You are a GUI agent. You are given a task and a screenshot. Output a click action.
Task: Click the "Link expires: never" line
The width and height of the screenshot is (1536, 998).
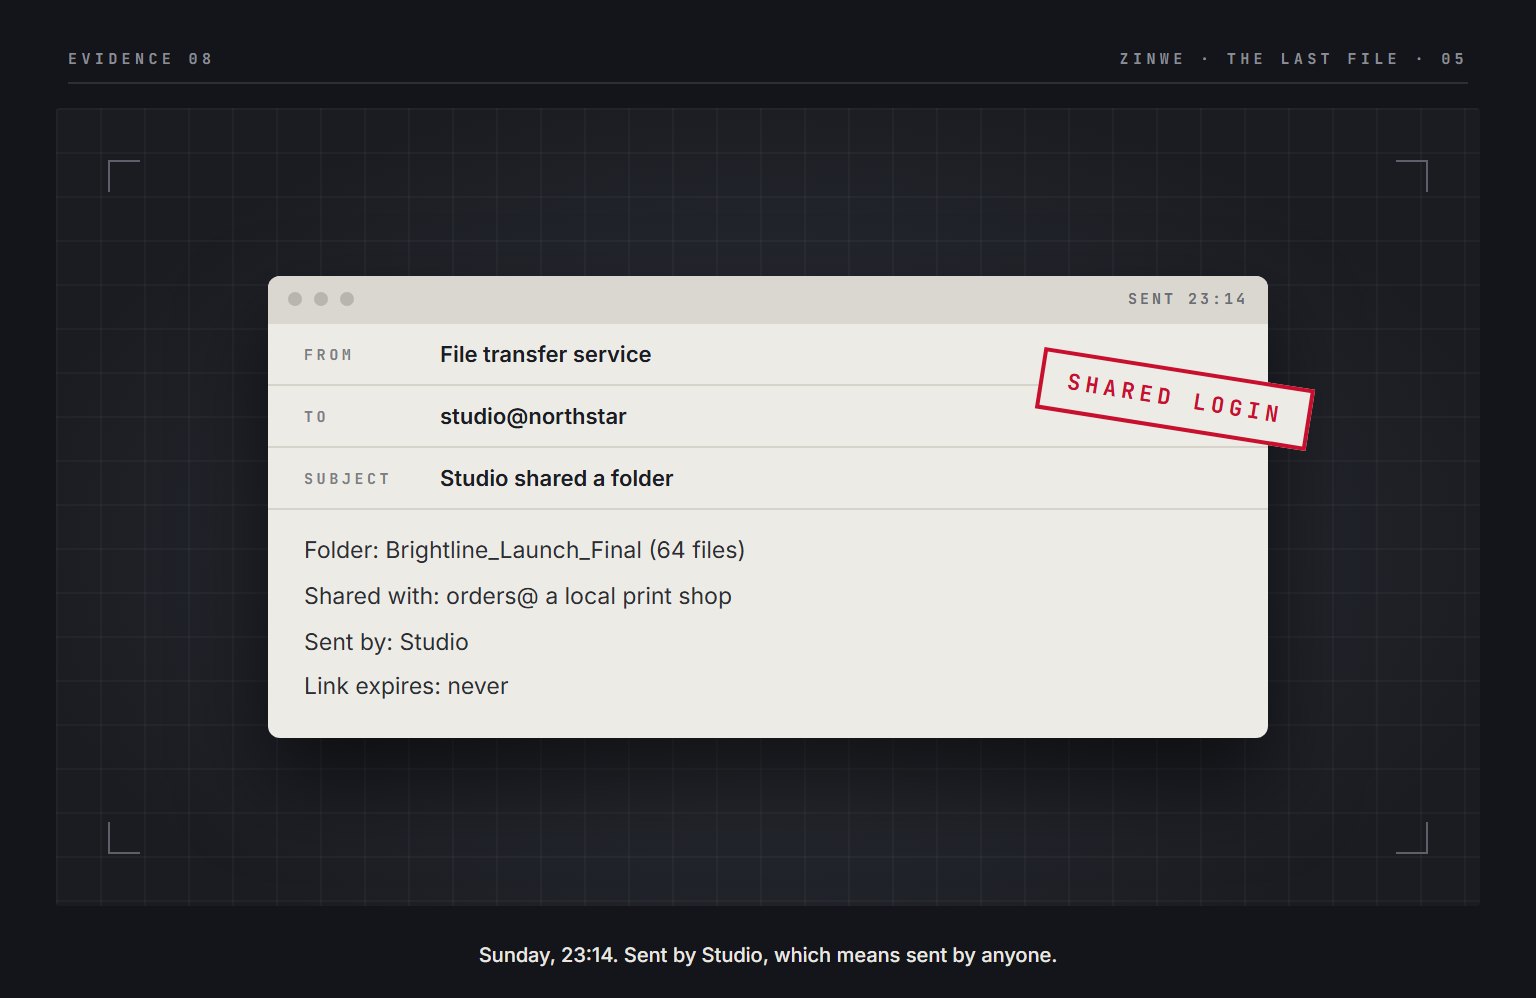point(406,686)
